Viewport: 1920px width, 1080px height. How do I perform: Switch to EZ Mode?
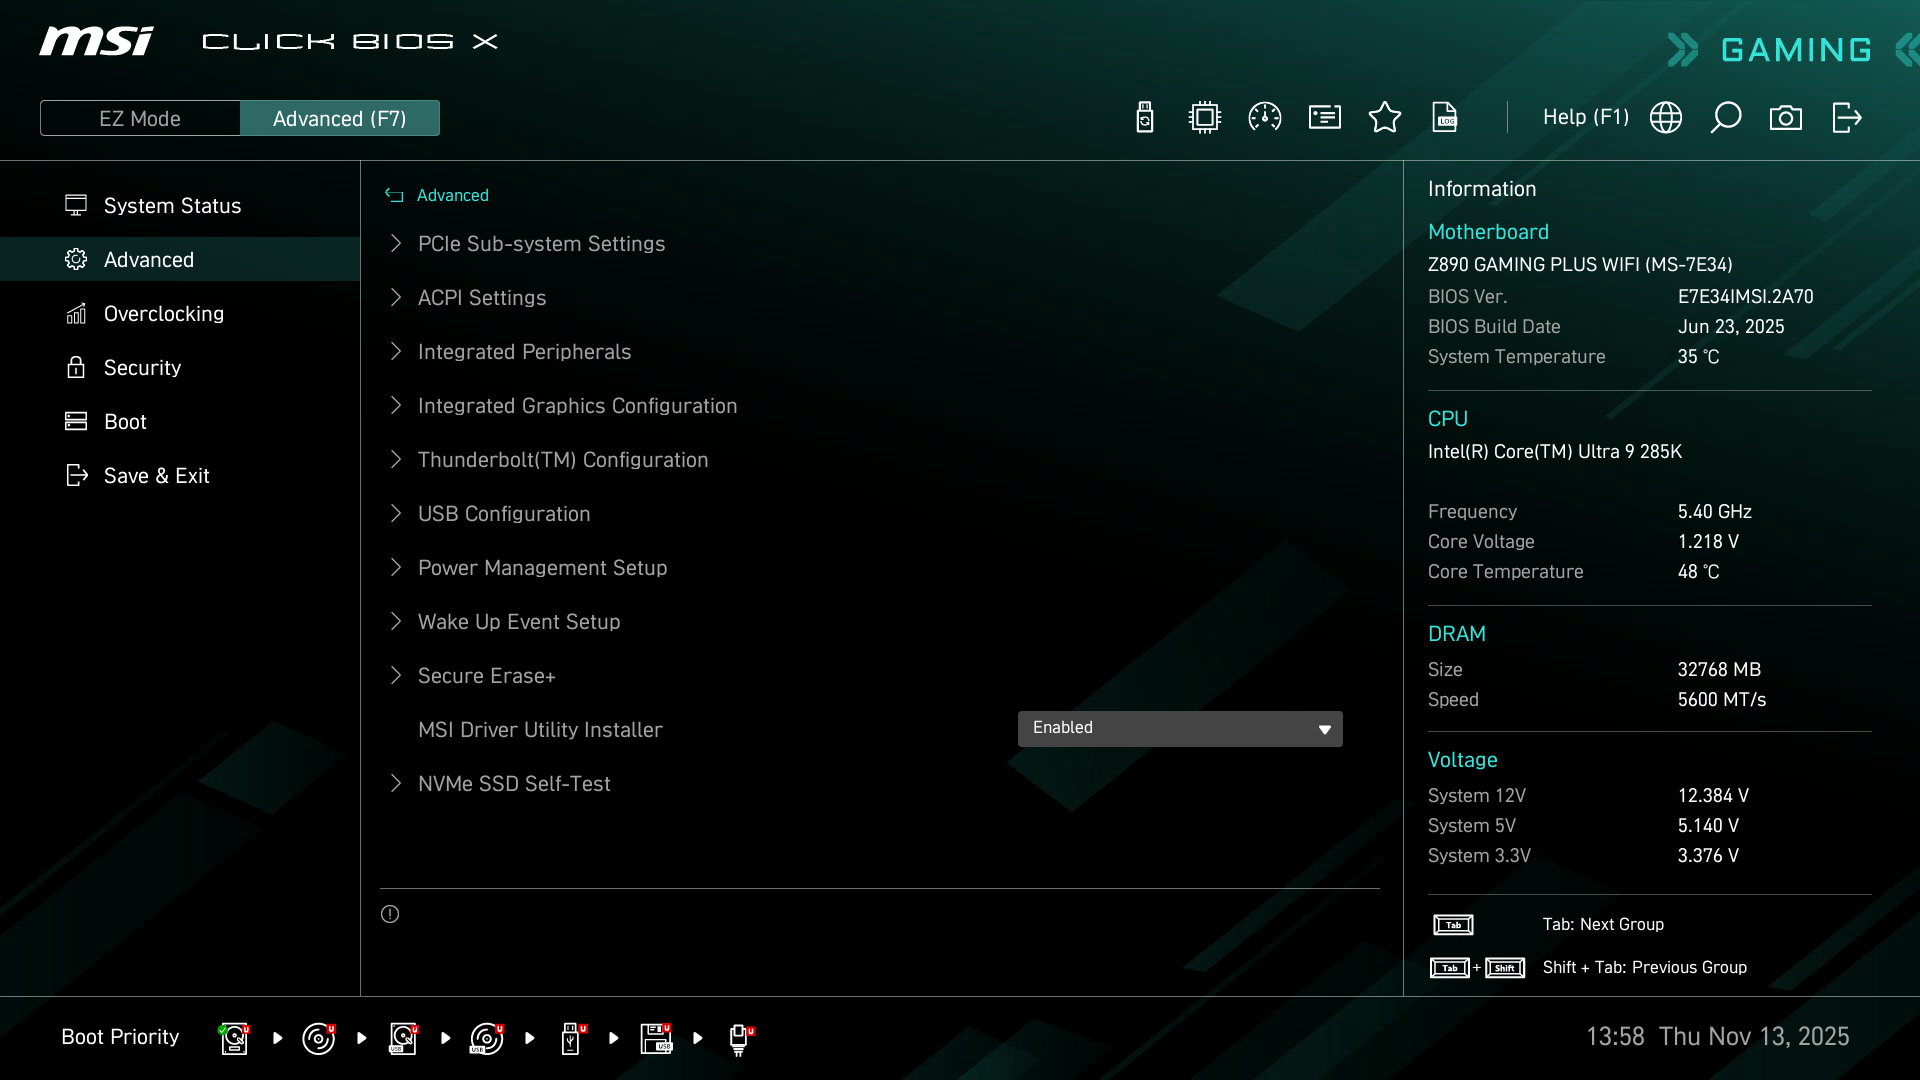140,118
